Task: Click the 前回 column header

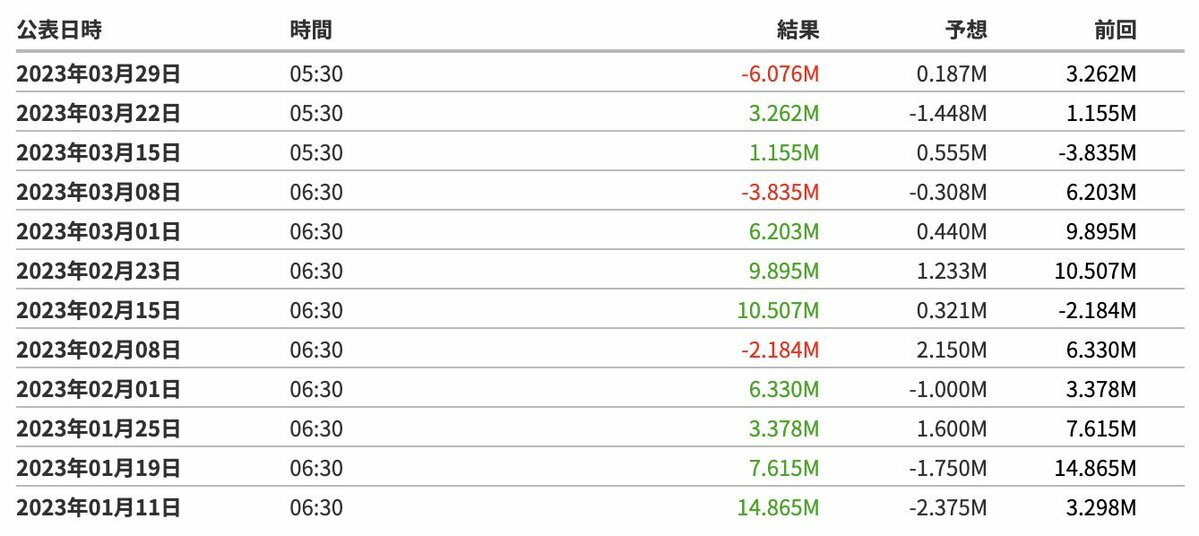Action: tap(1115, 30)
